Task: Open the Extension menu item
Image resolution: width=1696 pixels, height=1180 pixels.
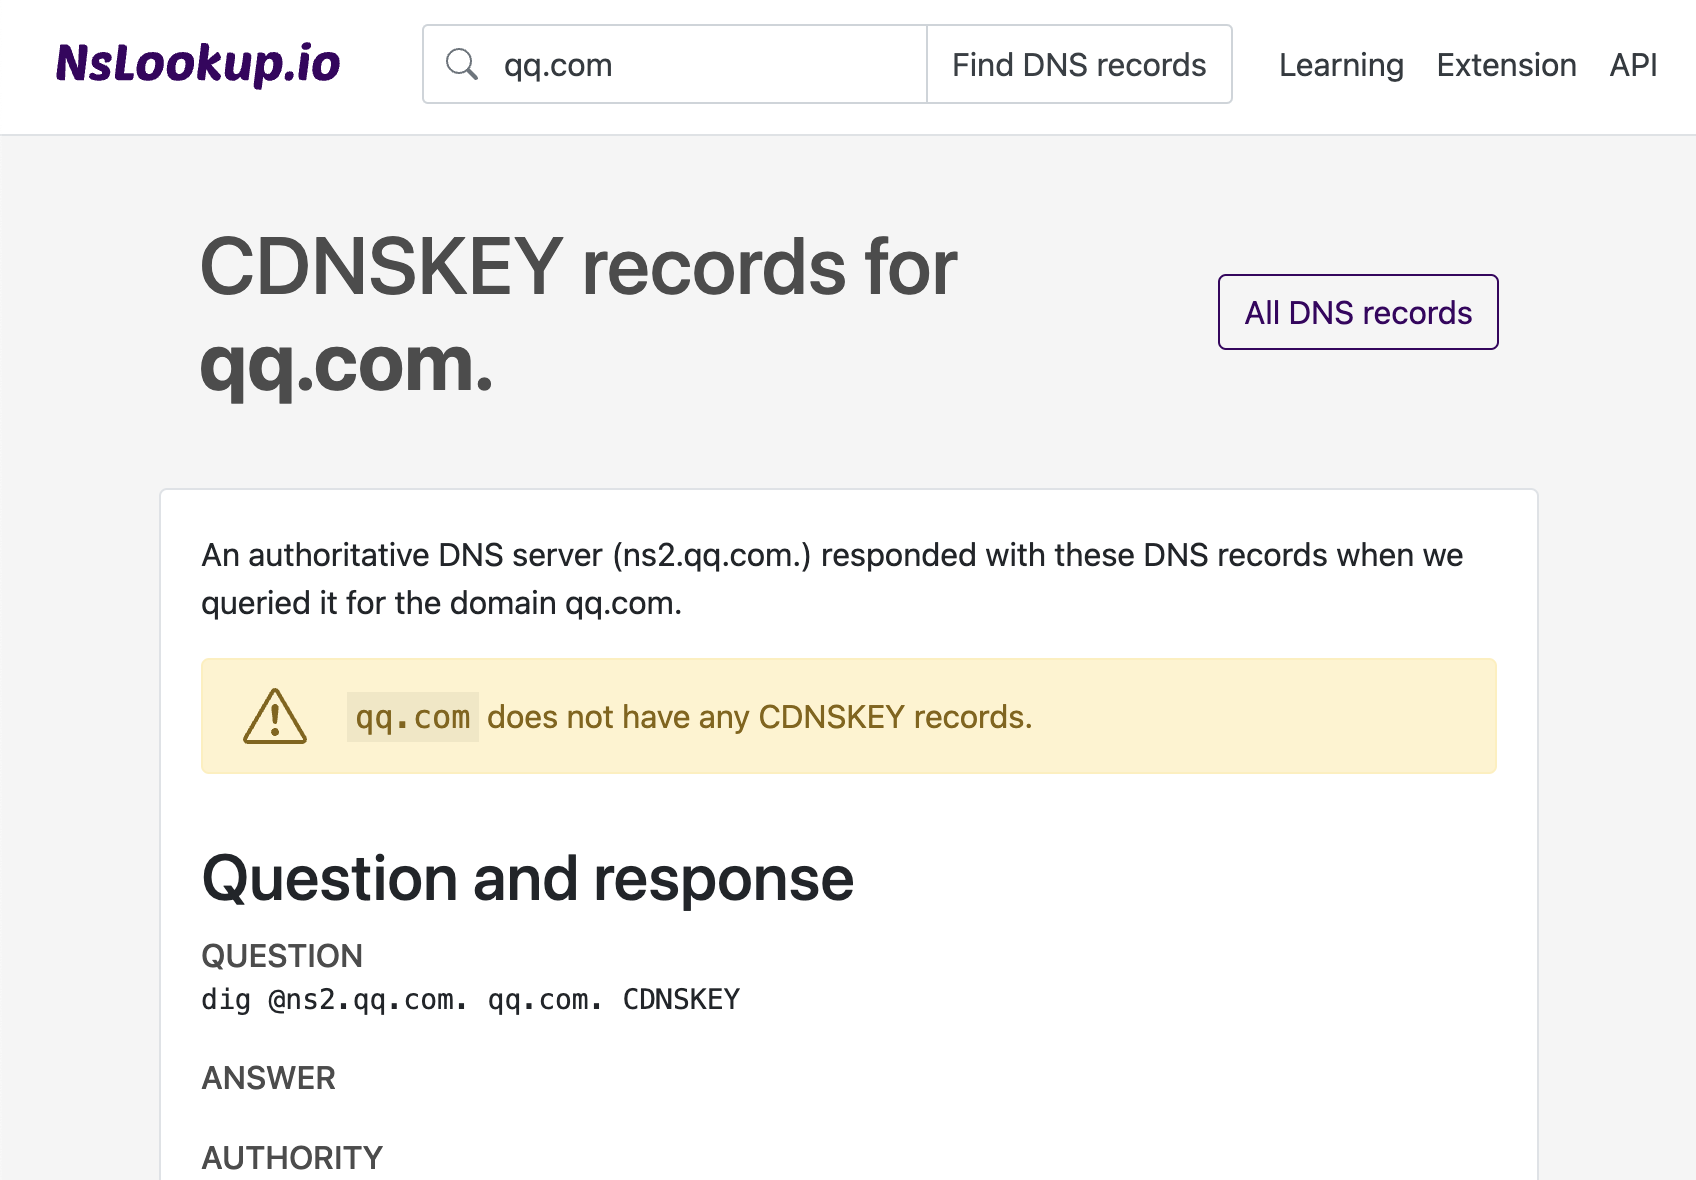Action: (x=1506, y=64)
